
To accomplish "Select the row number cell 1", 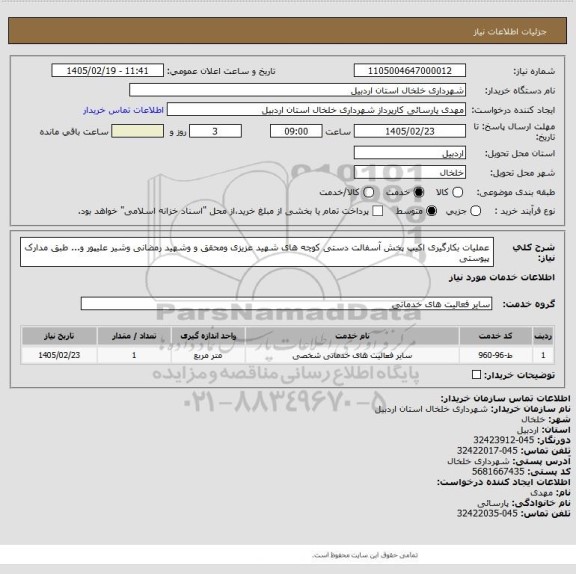I will tap(543, 355).
